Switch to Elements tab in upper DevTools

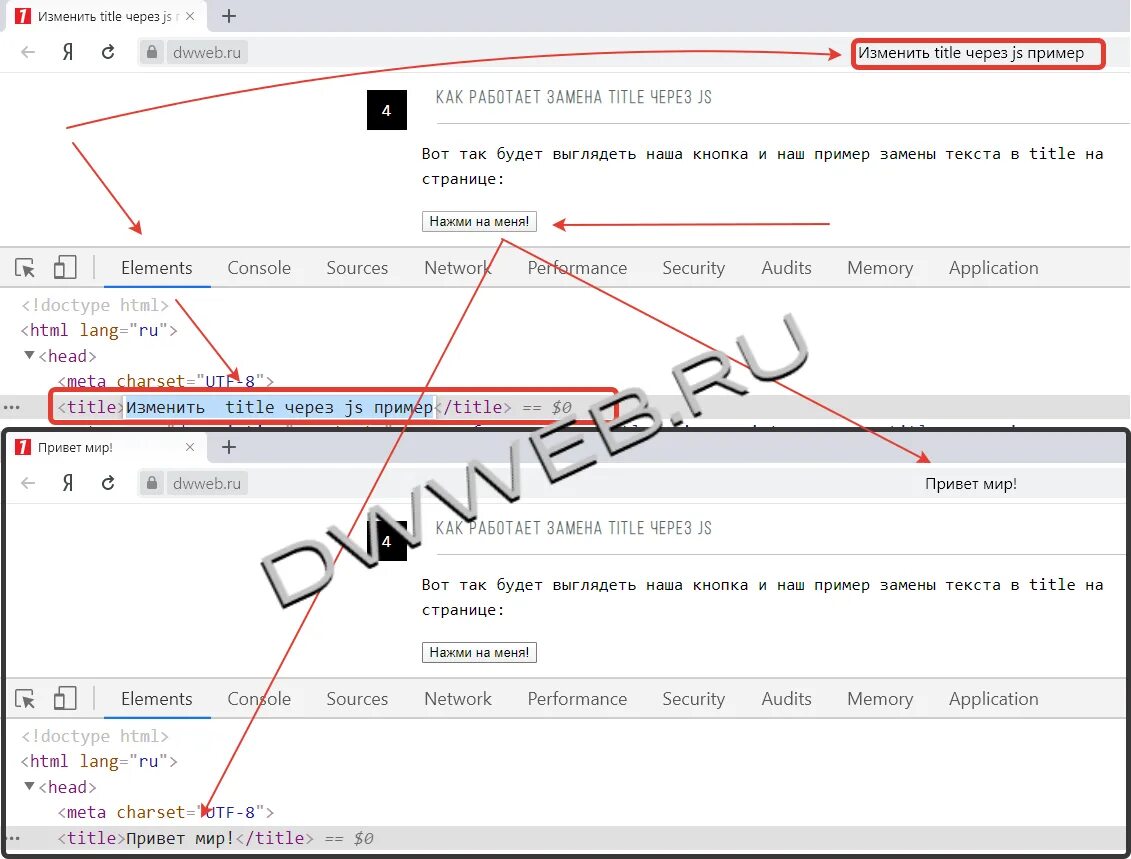pos(157,268)
